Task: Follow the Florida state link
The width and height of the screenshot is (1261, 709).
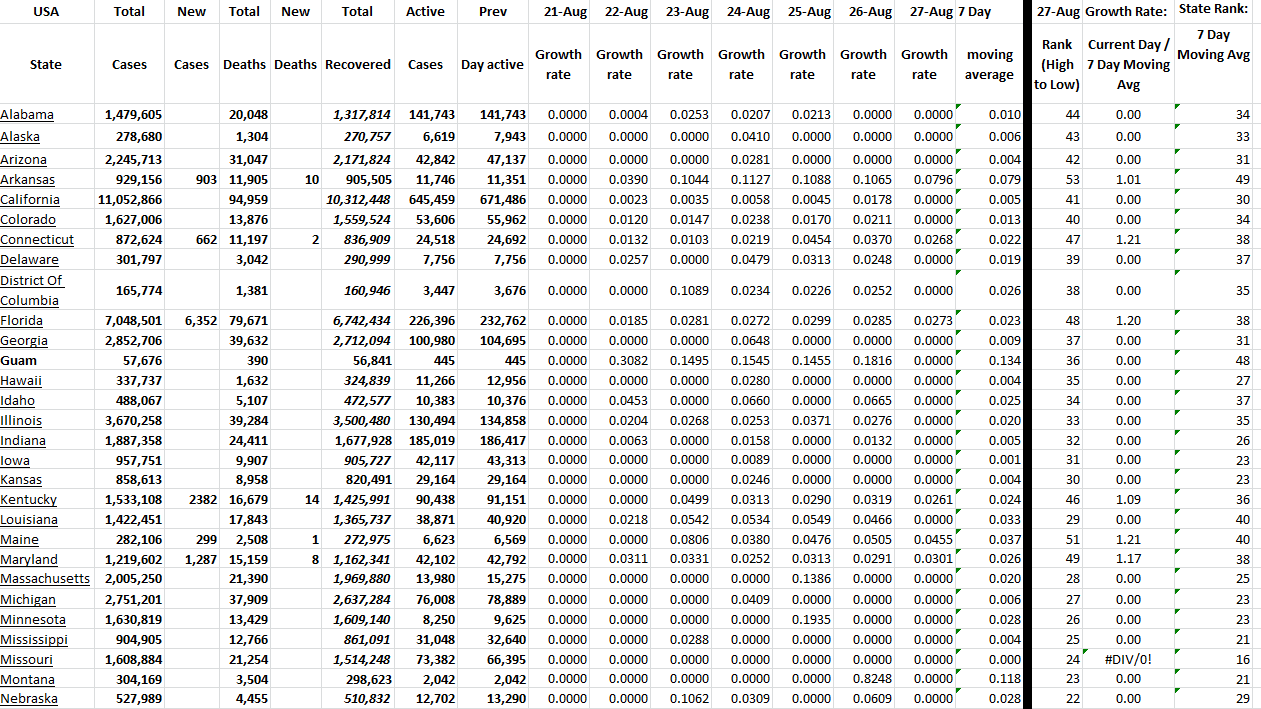Action: (21, 321)
